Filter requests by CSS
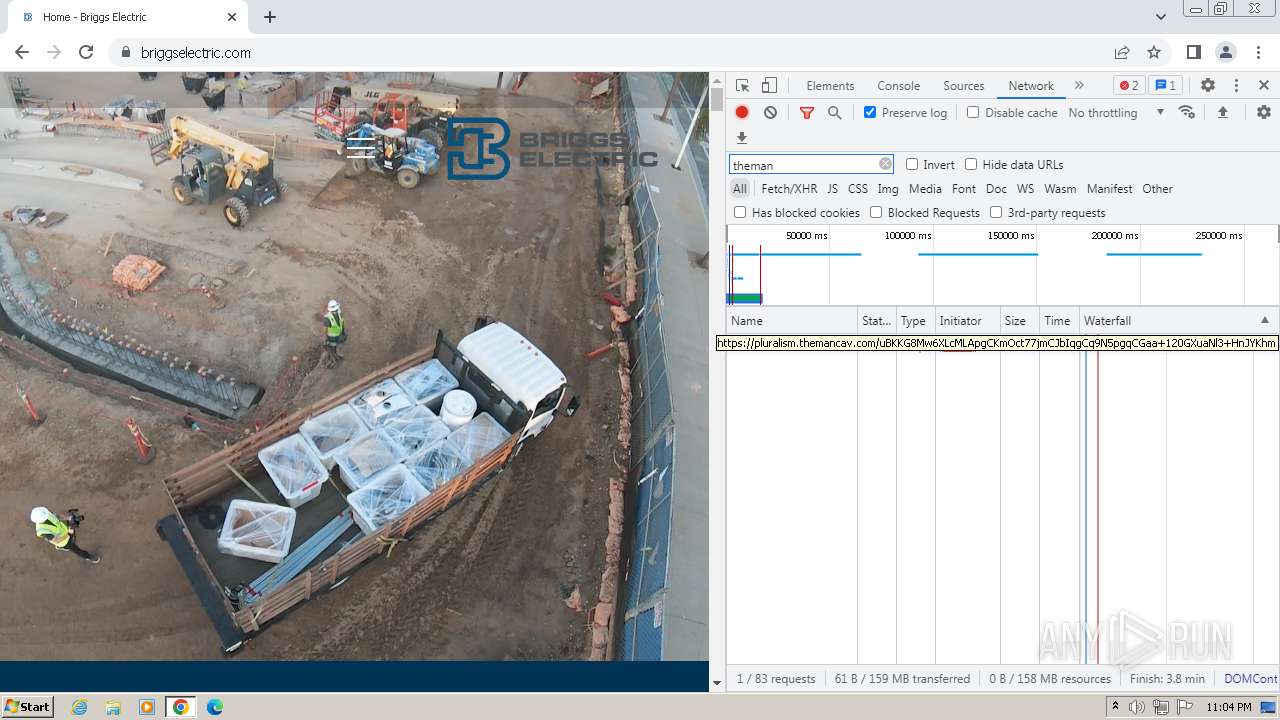 click(858, 188)
